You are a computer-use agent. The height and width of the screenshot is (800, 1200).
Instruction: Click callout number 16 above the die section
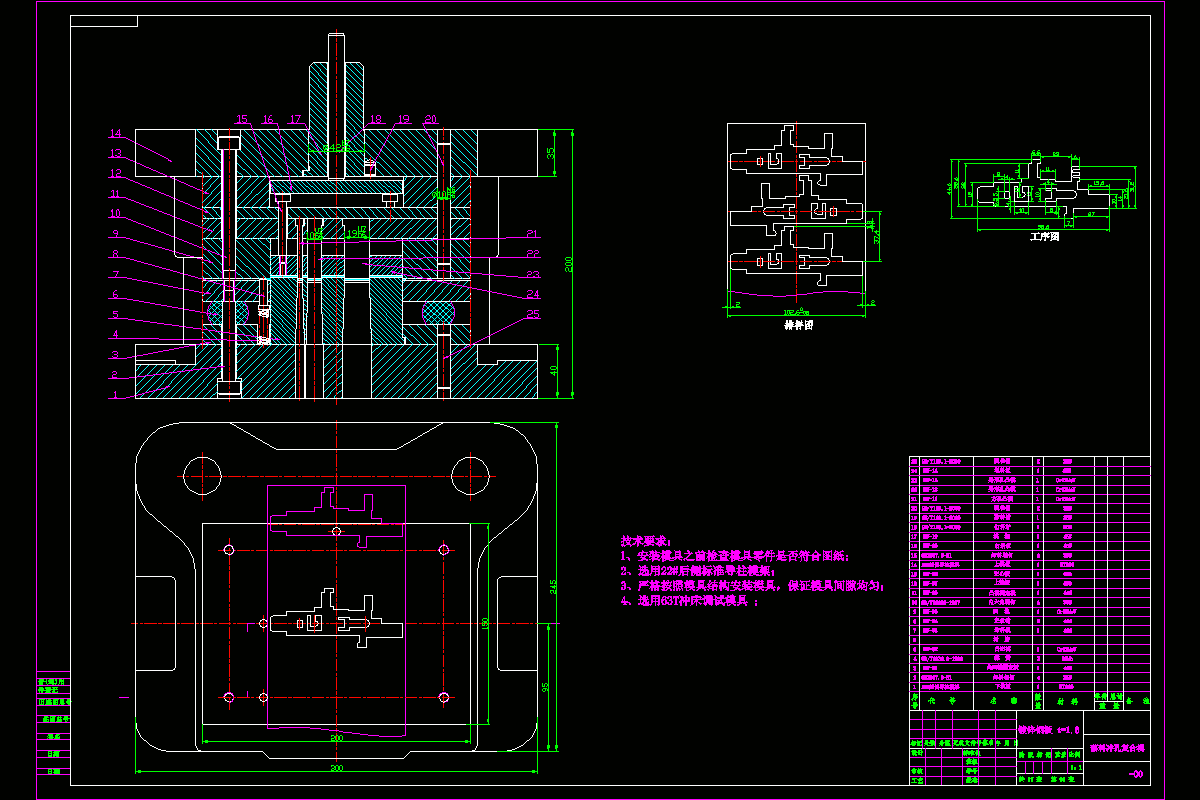268,120
